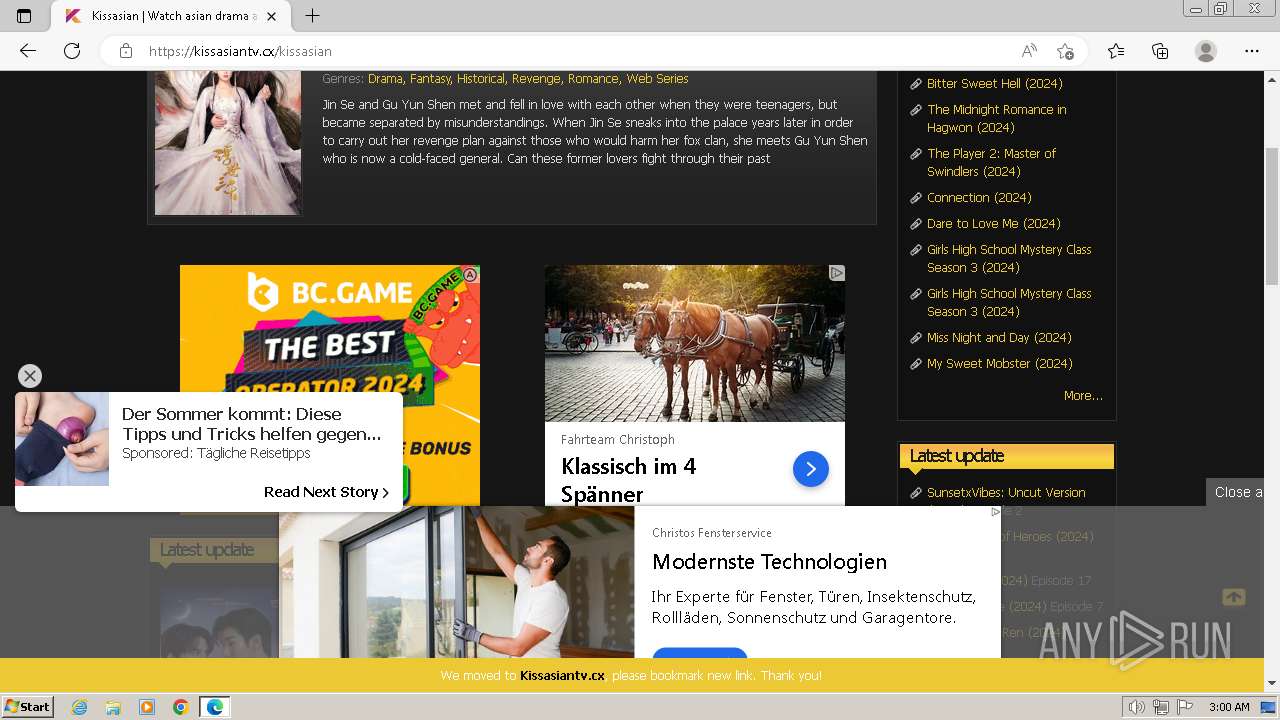Open Girls High School Mystery Class first link
This screenshot has height=720, width=1280.
pyautogui.click(x=1009, y=258)
